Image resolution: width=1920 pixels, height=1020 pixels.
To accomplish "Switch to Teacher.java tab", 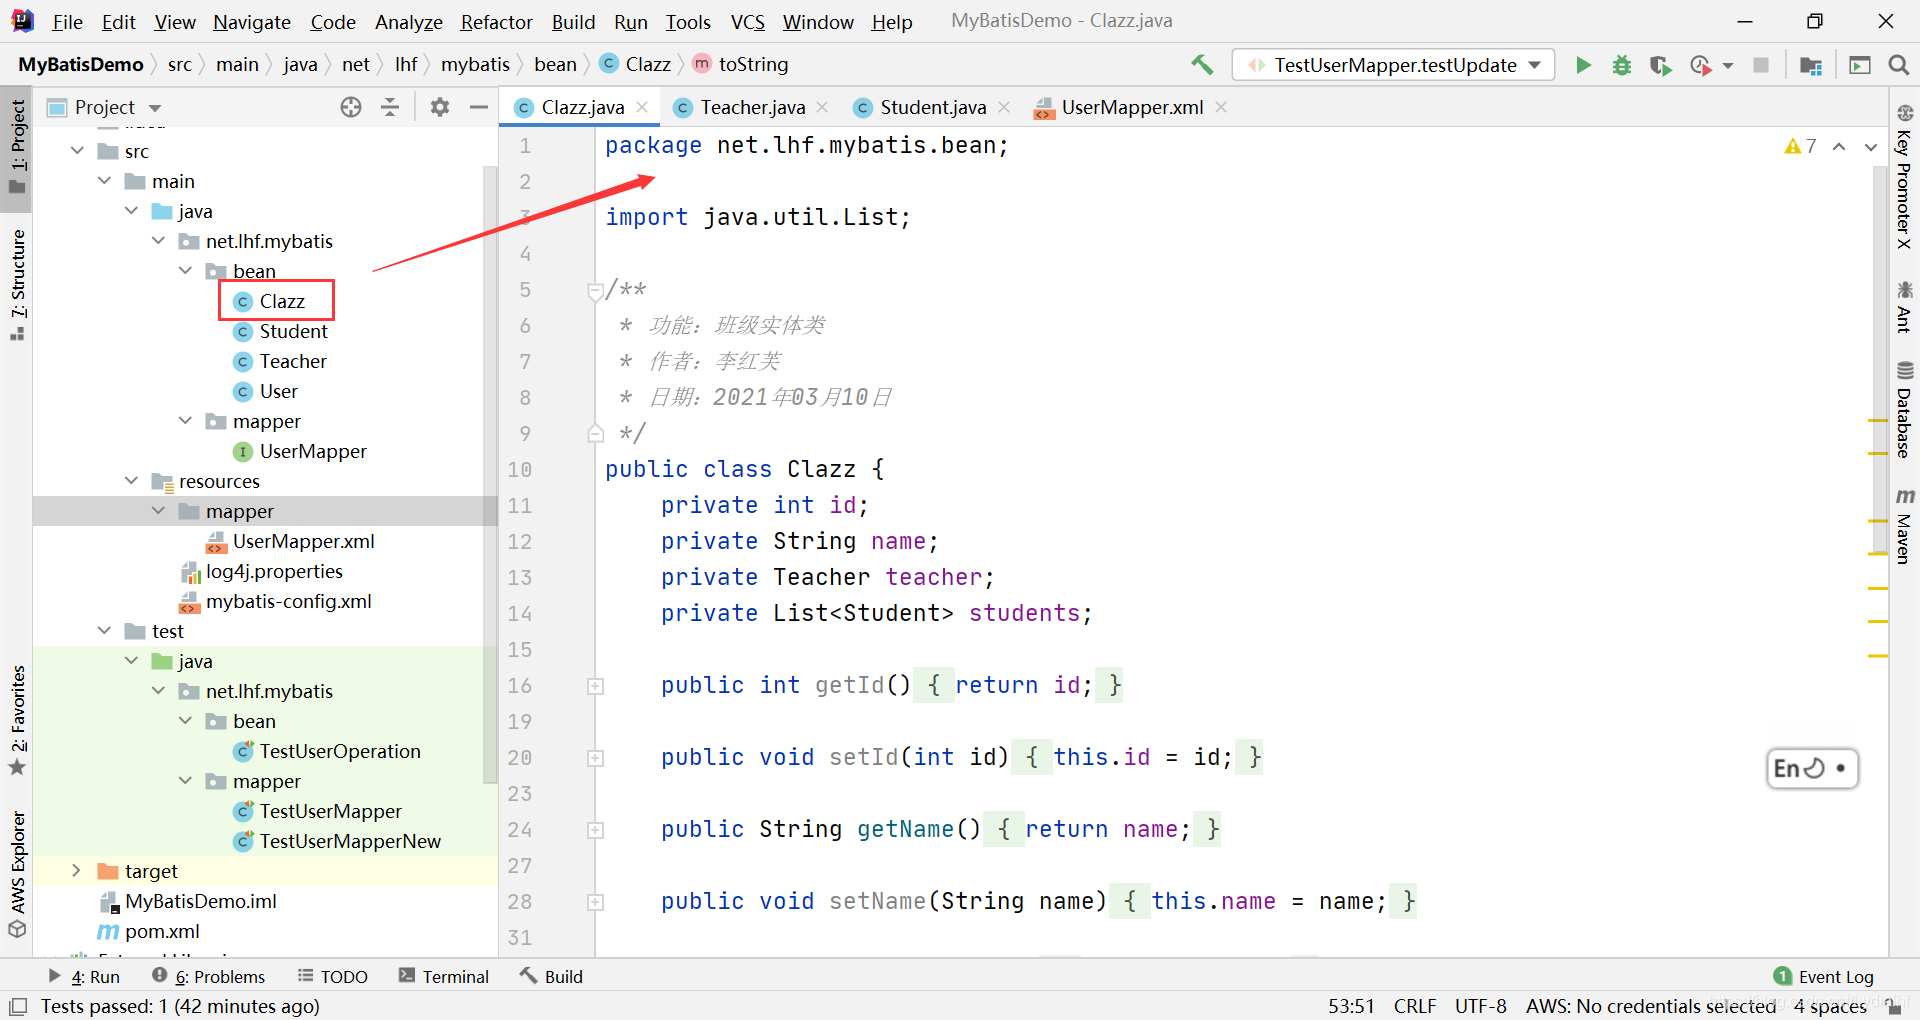I will pos(752,107).
